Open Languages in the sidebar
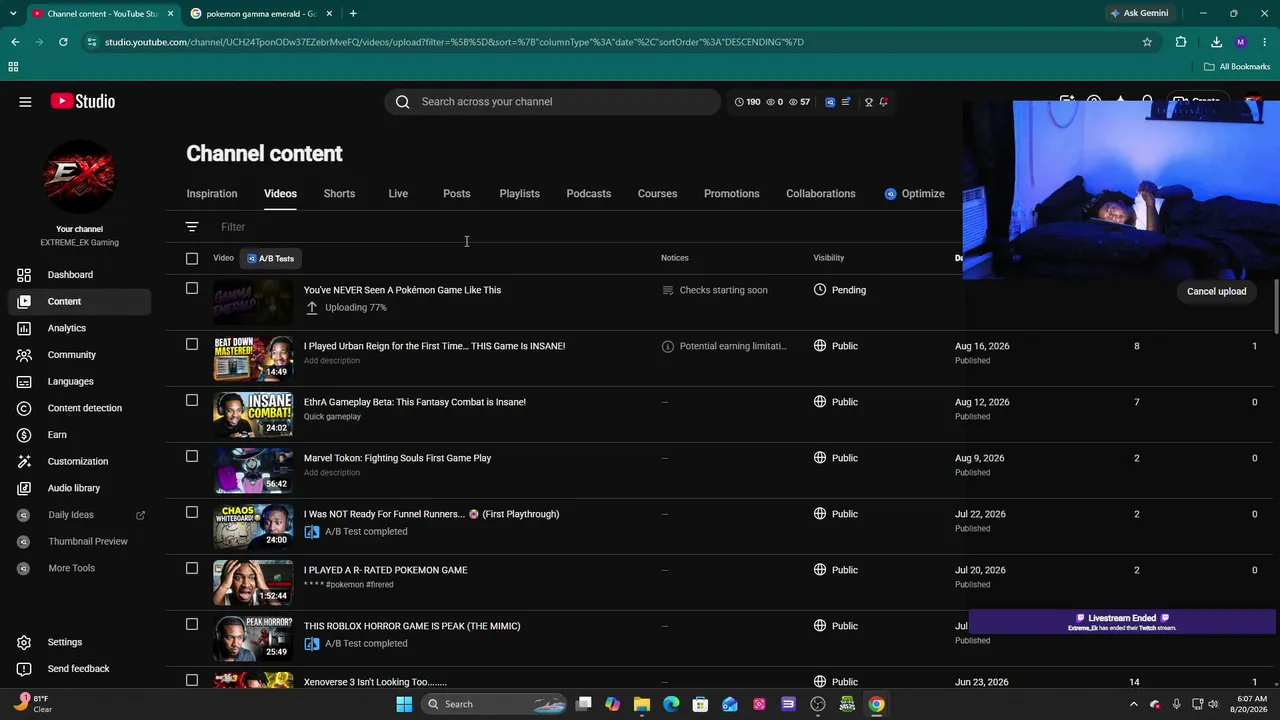1280x720 pixels. 70,382
